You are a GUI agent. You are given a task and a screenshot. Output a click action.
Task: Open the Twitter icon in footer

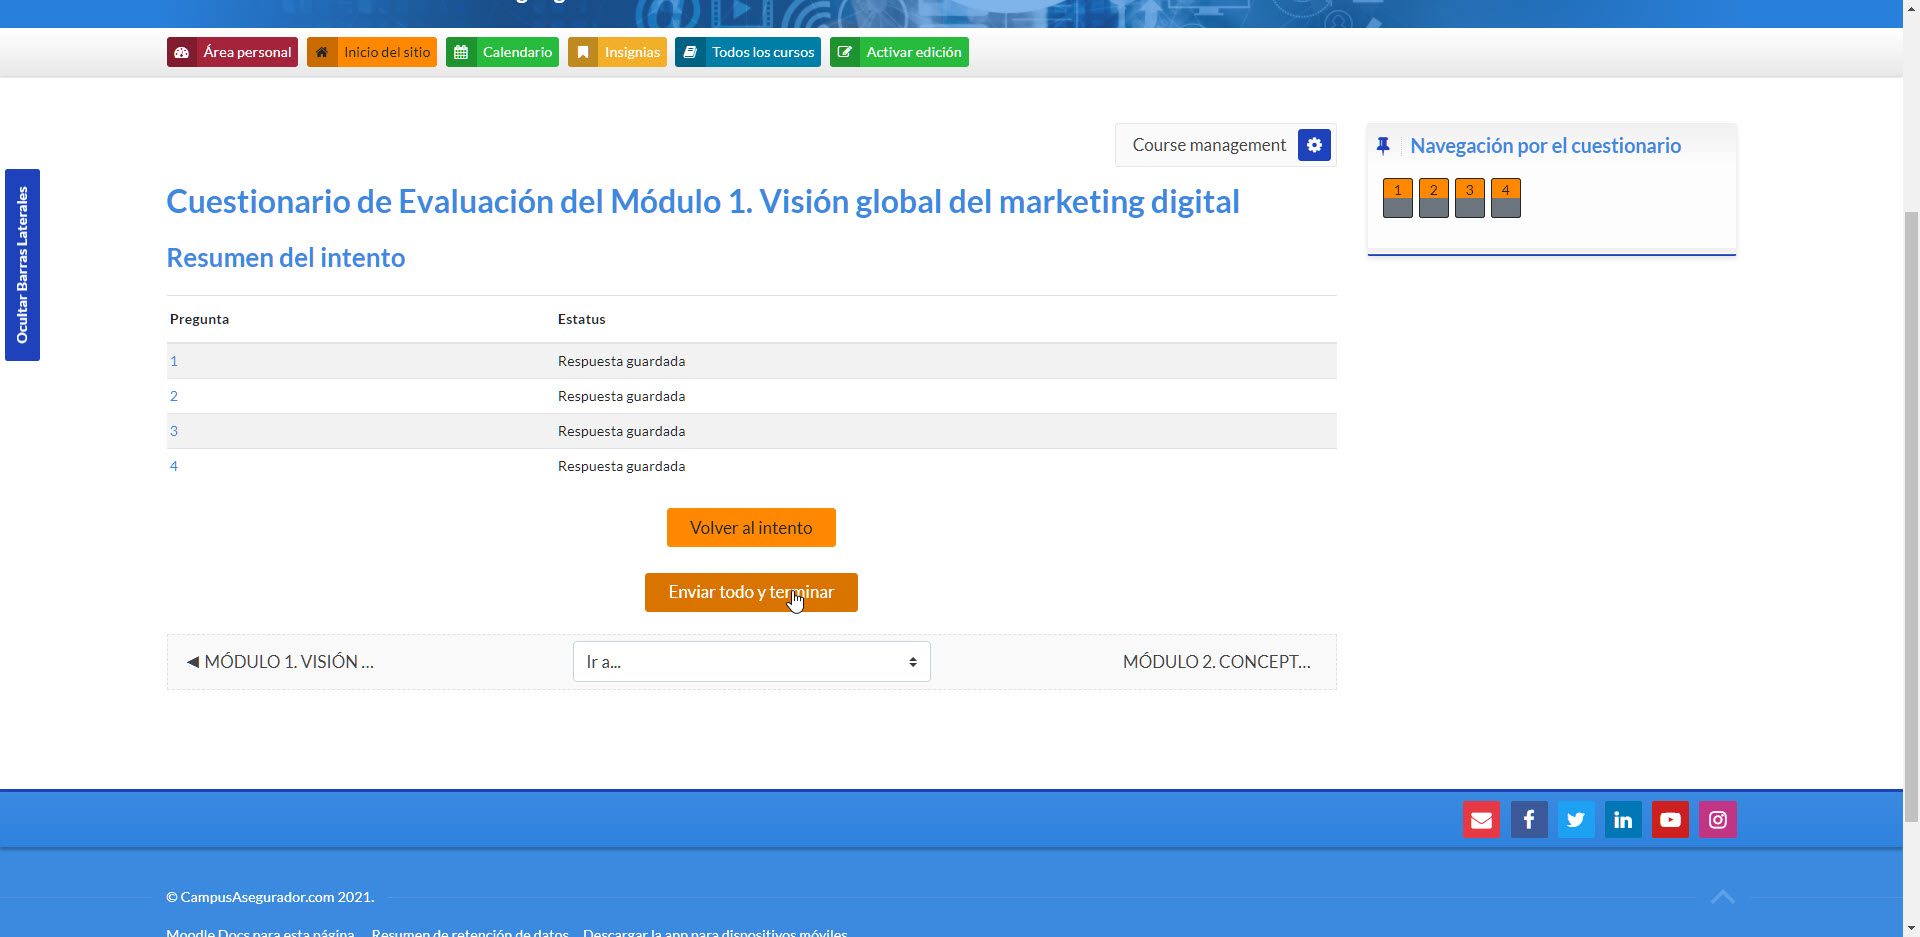pos(1576,820)
